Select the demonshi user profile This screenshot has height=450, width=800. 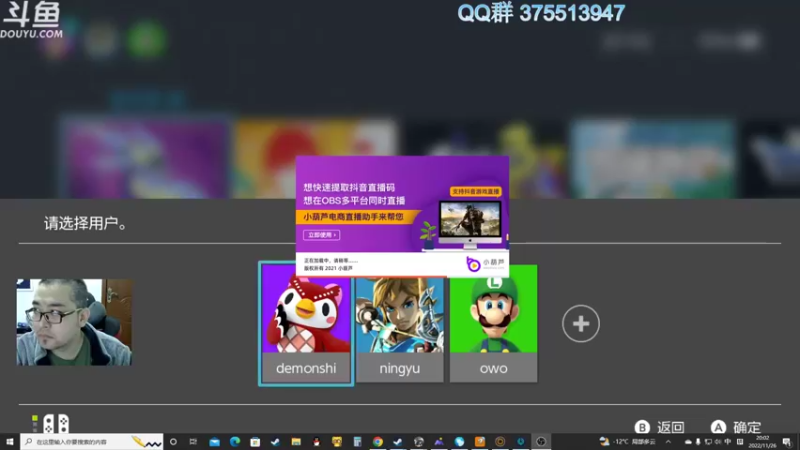coord(306,323)
